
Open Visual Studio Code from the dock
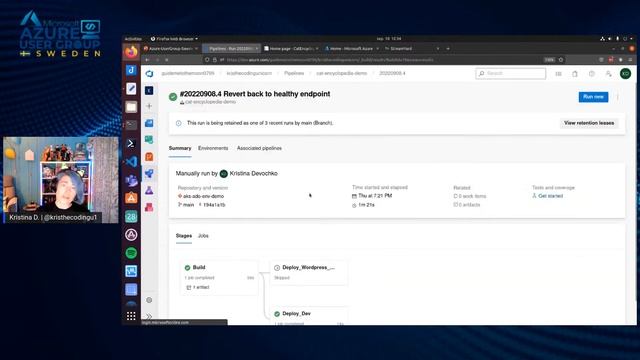[131, 162]
